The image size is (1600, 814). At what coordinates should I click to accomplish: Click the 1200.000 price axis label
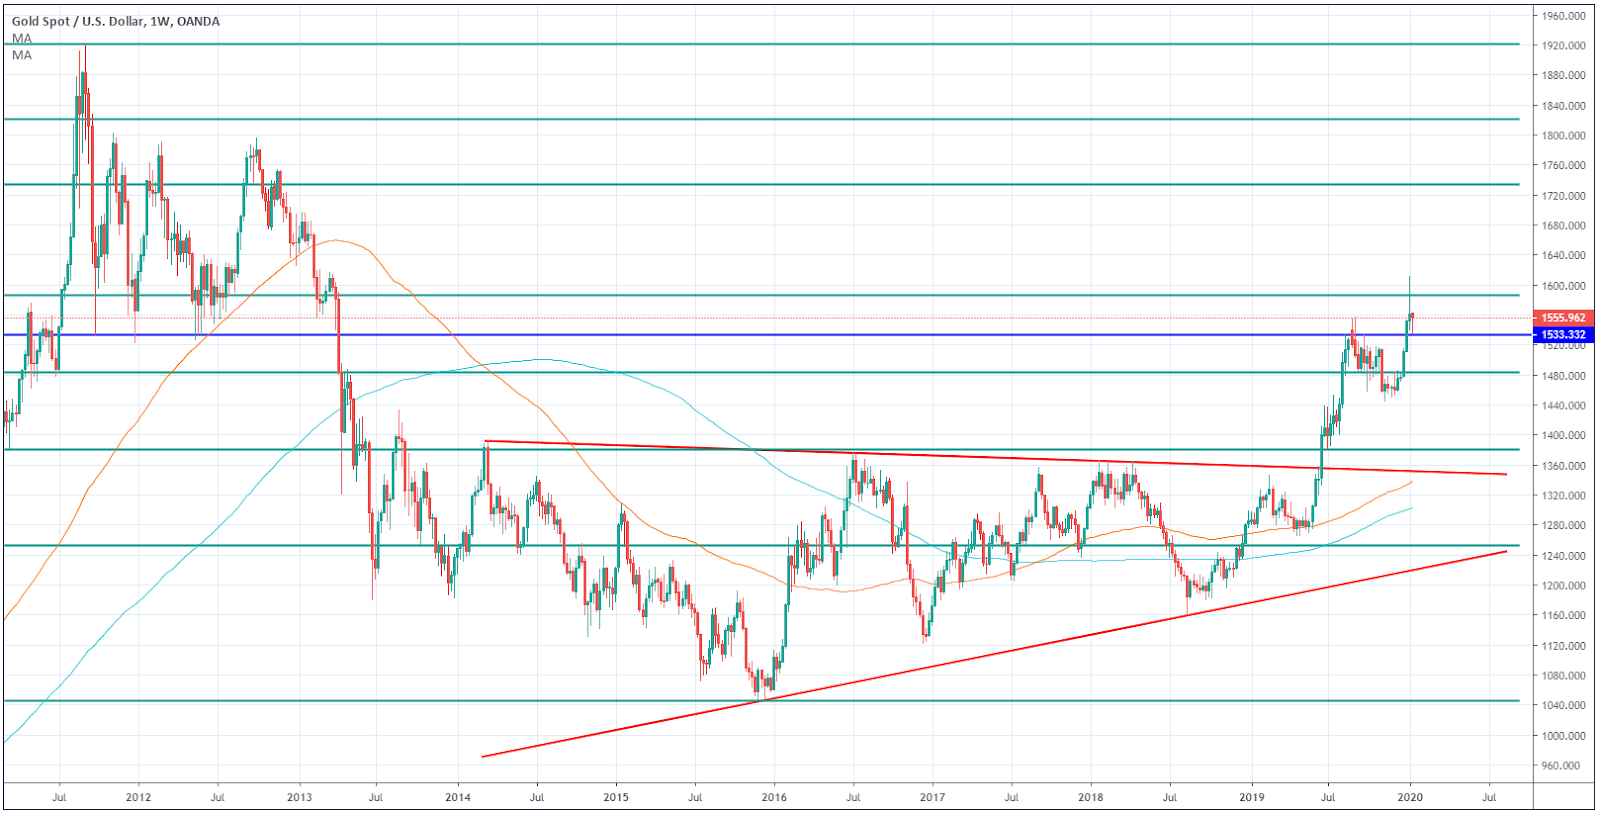click(x=1563, y=586)
